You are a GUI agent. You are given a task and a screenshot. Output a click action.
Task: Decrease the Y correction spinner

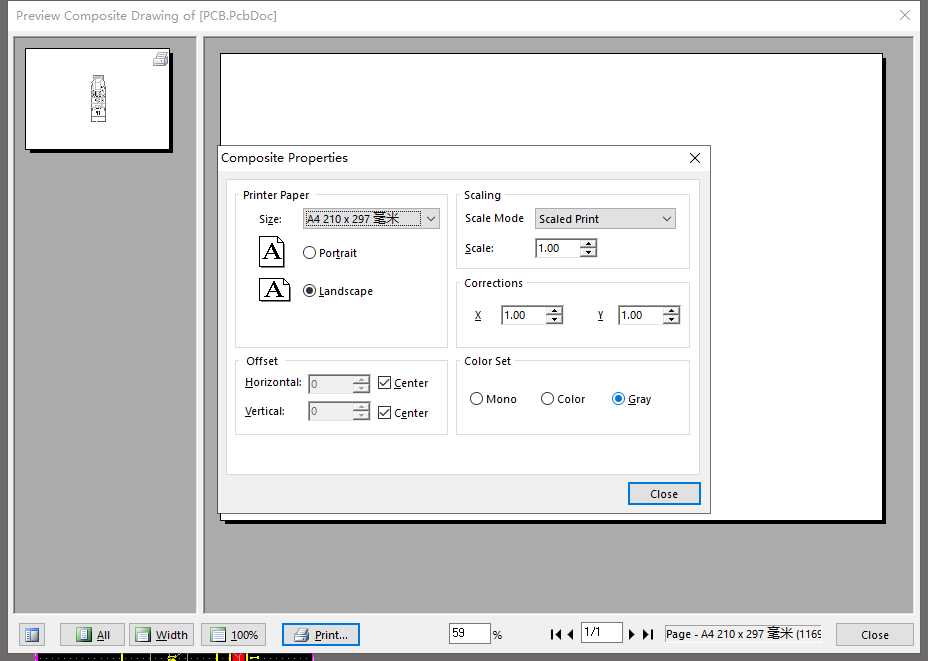click(671, 320)
